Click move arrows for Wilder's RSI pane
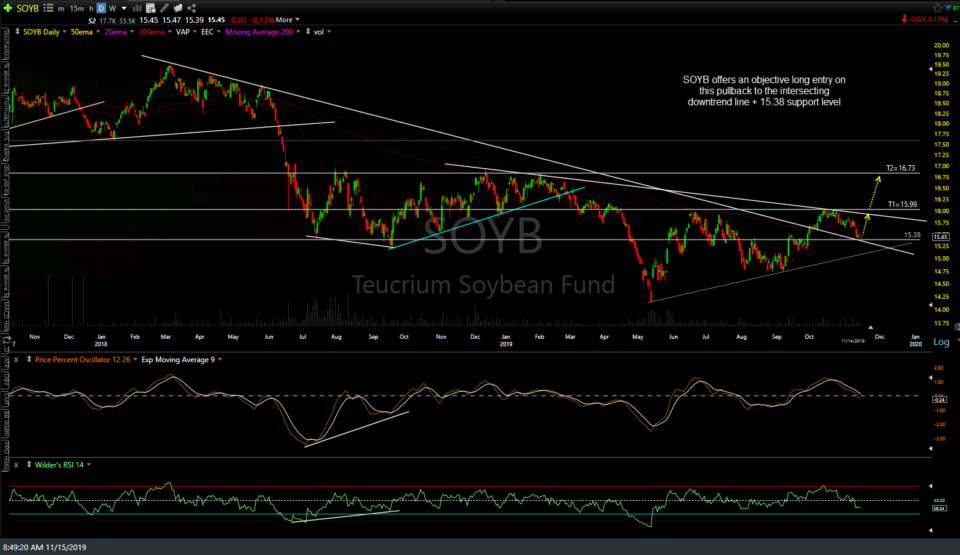This screenshot has width=960, height=555. tap(29, 465)
